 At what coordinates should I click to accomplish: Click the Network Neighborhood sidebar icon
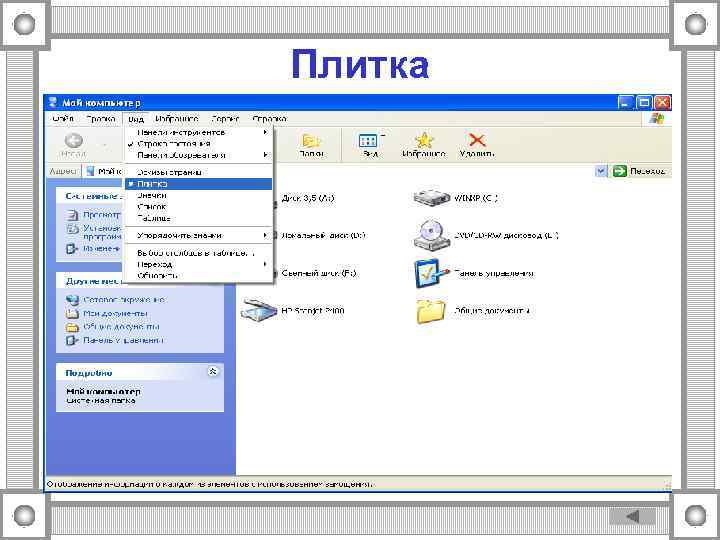[72, 300]
